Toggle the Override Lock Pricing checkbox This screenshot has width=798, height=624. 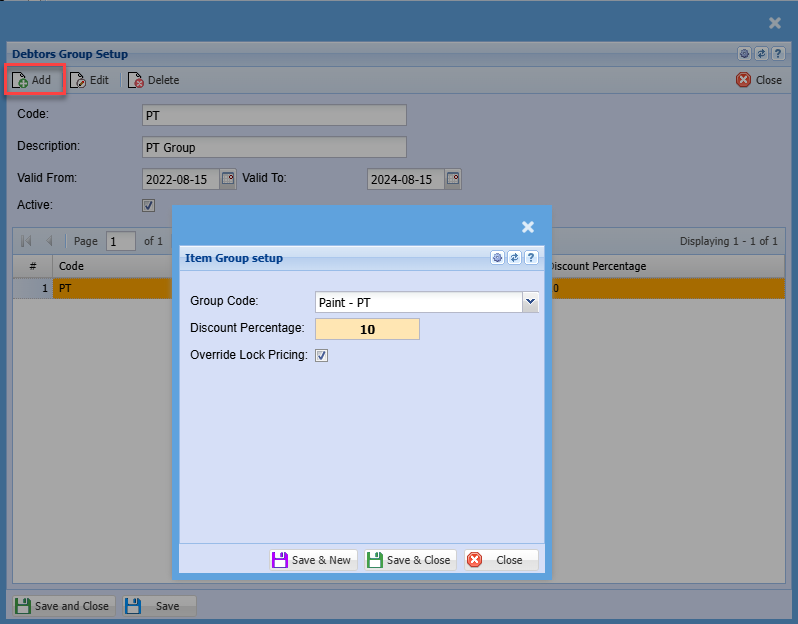(322, 355)
